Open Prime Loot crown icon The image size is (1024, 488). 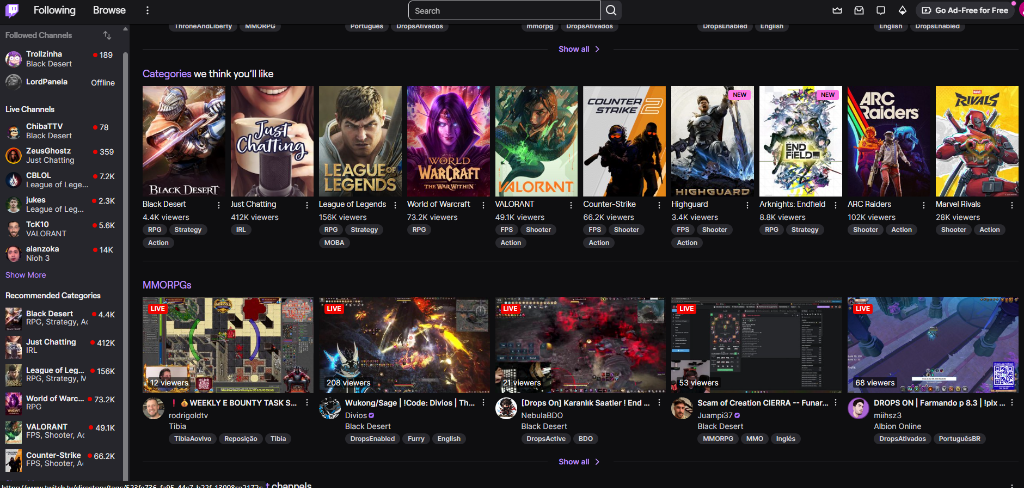[x=837, y=10]
